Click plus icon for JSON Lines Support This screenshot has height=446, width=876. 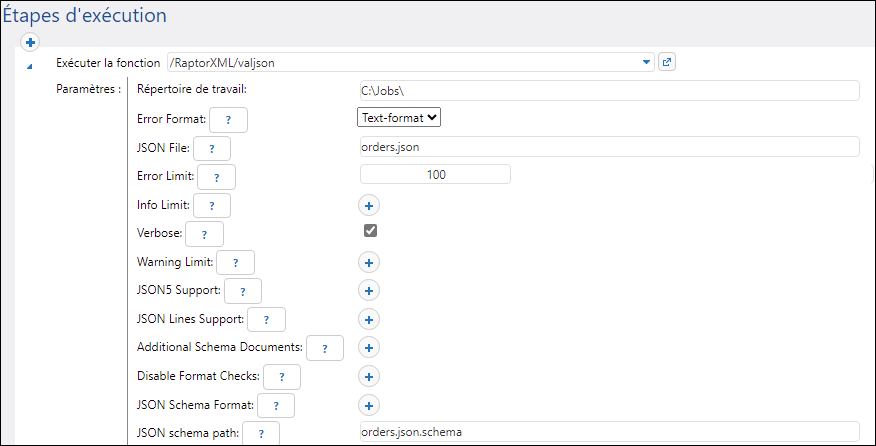(368, 320)
